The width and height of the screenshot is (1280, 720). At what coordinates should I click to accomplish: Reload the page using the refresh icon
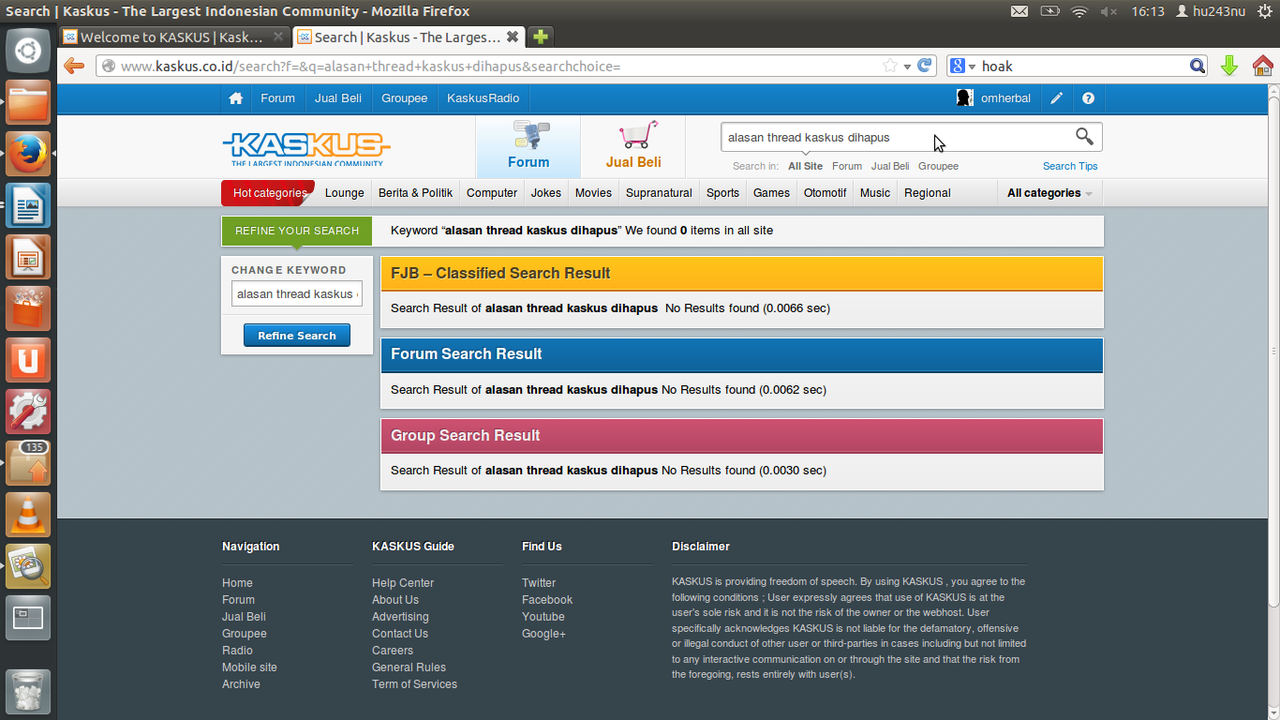(925, 66)
